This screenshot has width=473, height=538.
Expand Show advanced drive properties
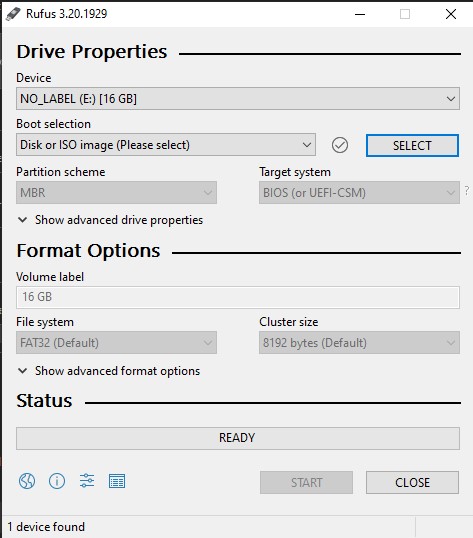[110, 220]
